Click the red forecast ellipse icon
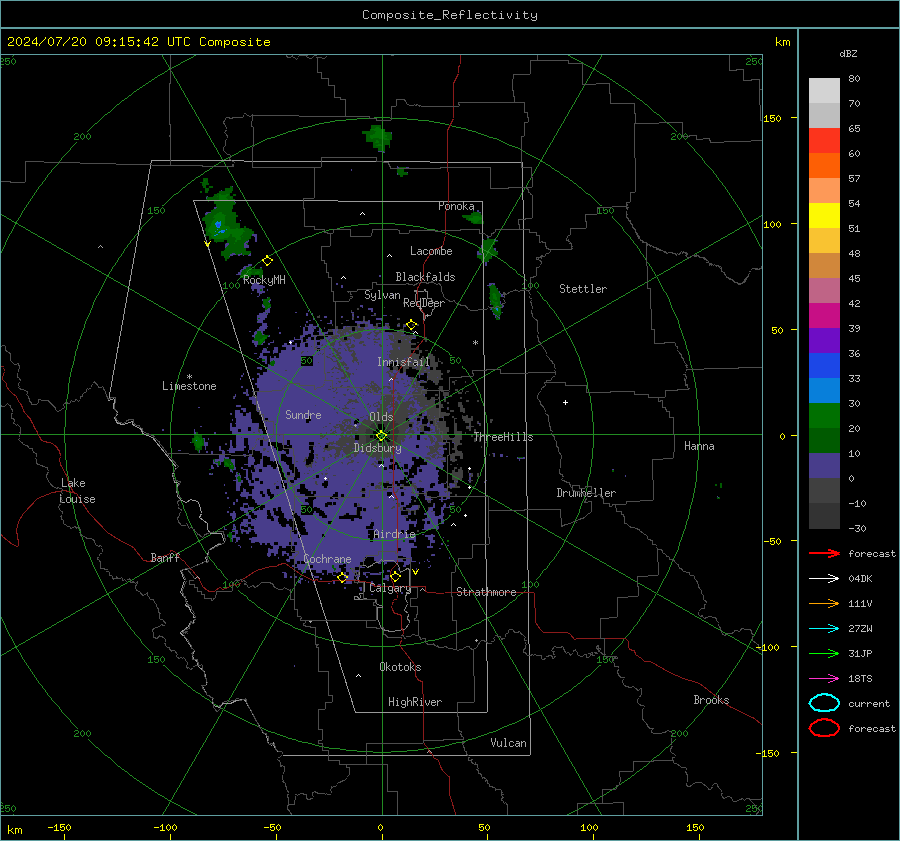Viewport: 900px width, 841px height. click(824, 728)
